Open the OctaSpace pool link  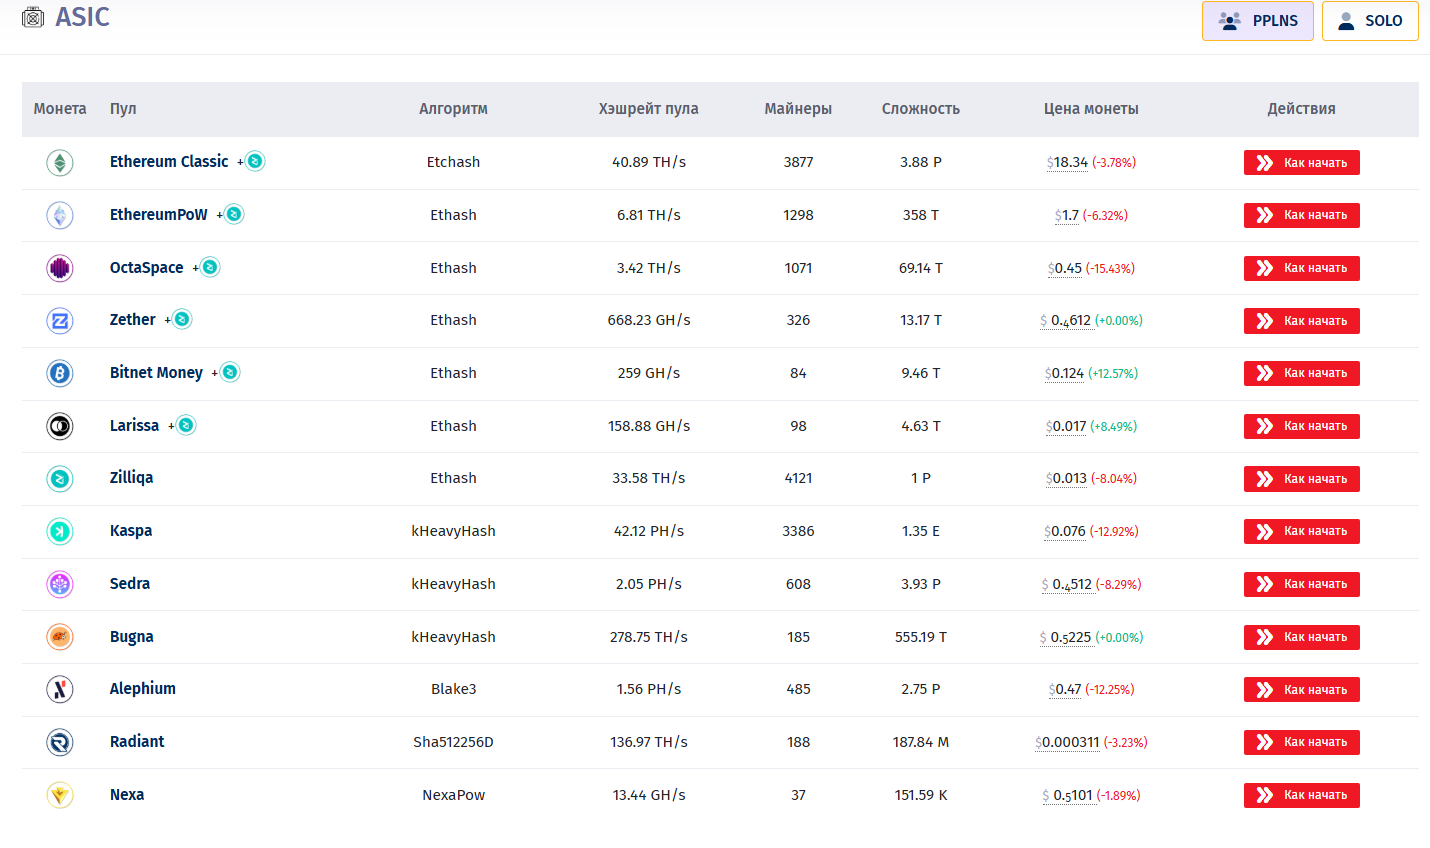147,267
